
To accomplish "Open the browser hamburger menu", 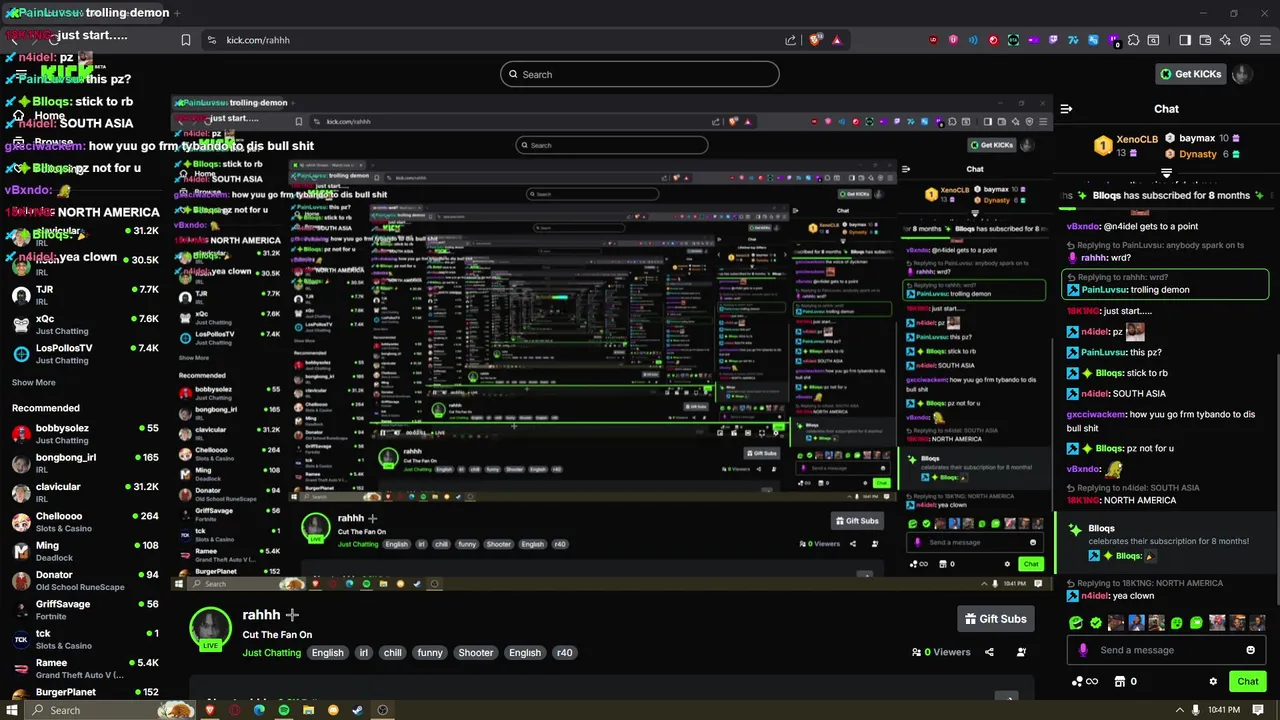I will (1265, 40).
